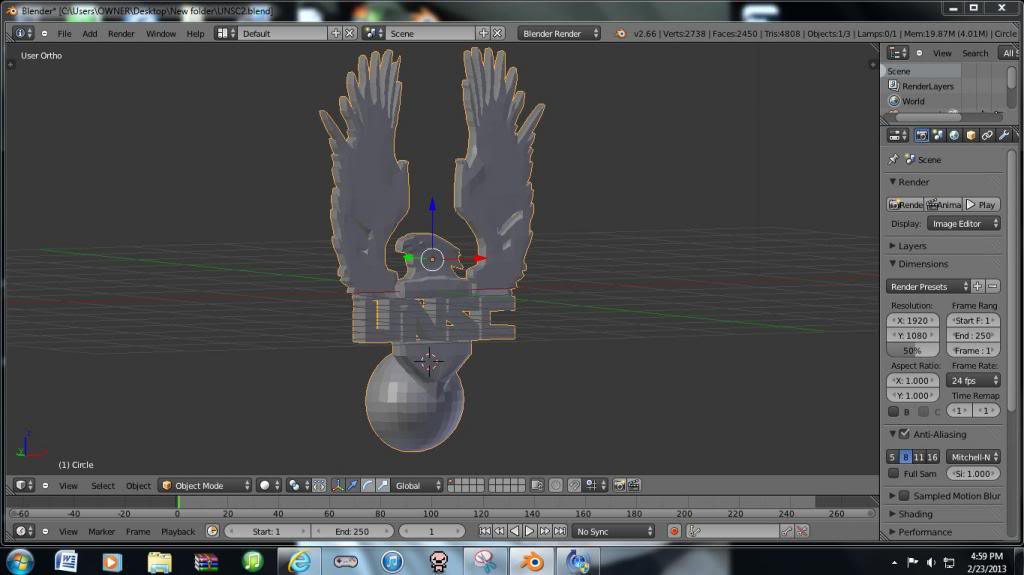Open the timeline Playback menu
Viewport: 1024px width, 575px height.
pyautogui.click(x=178, y=531)
